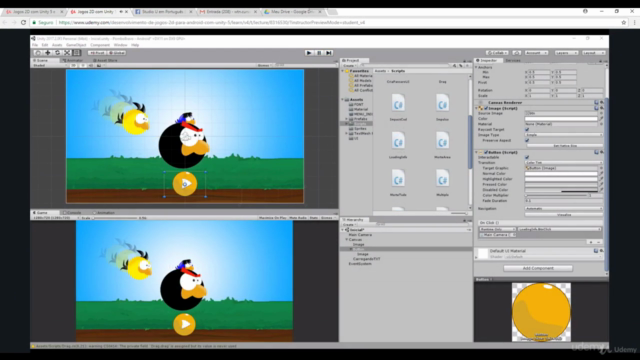Screen dimensions: 640x360
Task: Start Play mode in Unity editor
Action: (x=309, y=53)
